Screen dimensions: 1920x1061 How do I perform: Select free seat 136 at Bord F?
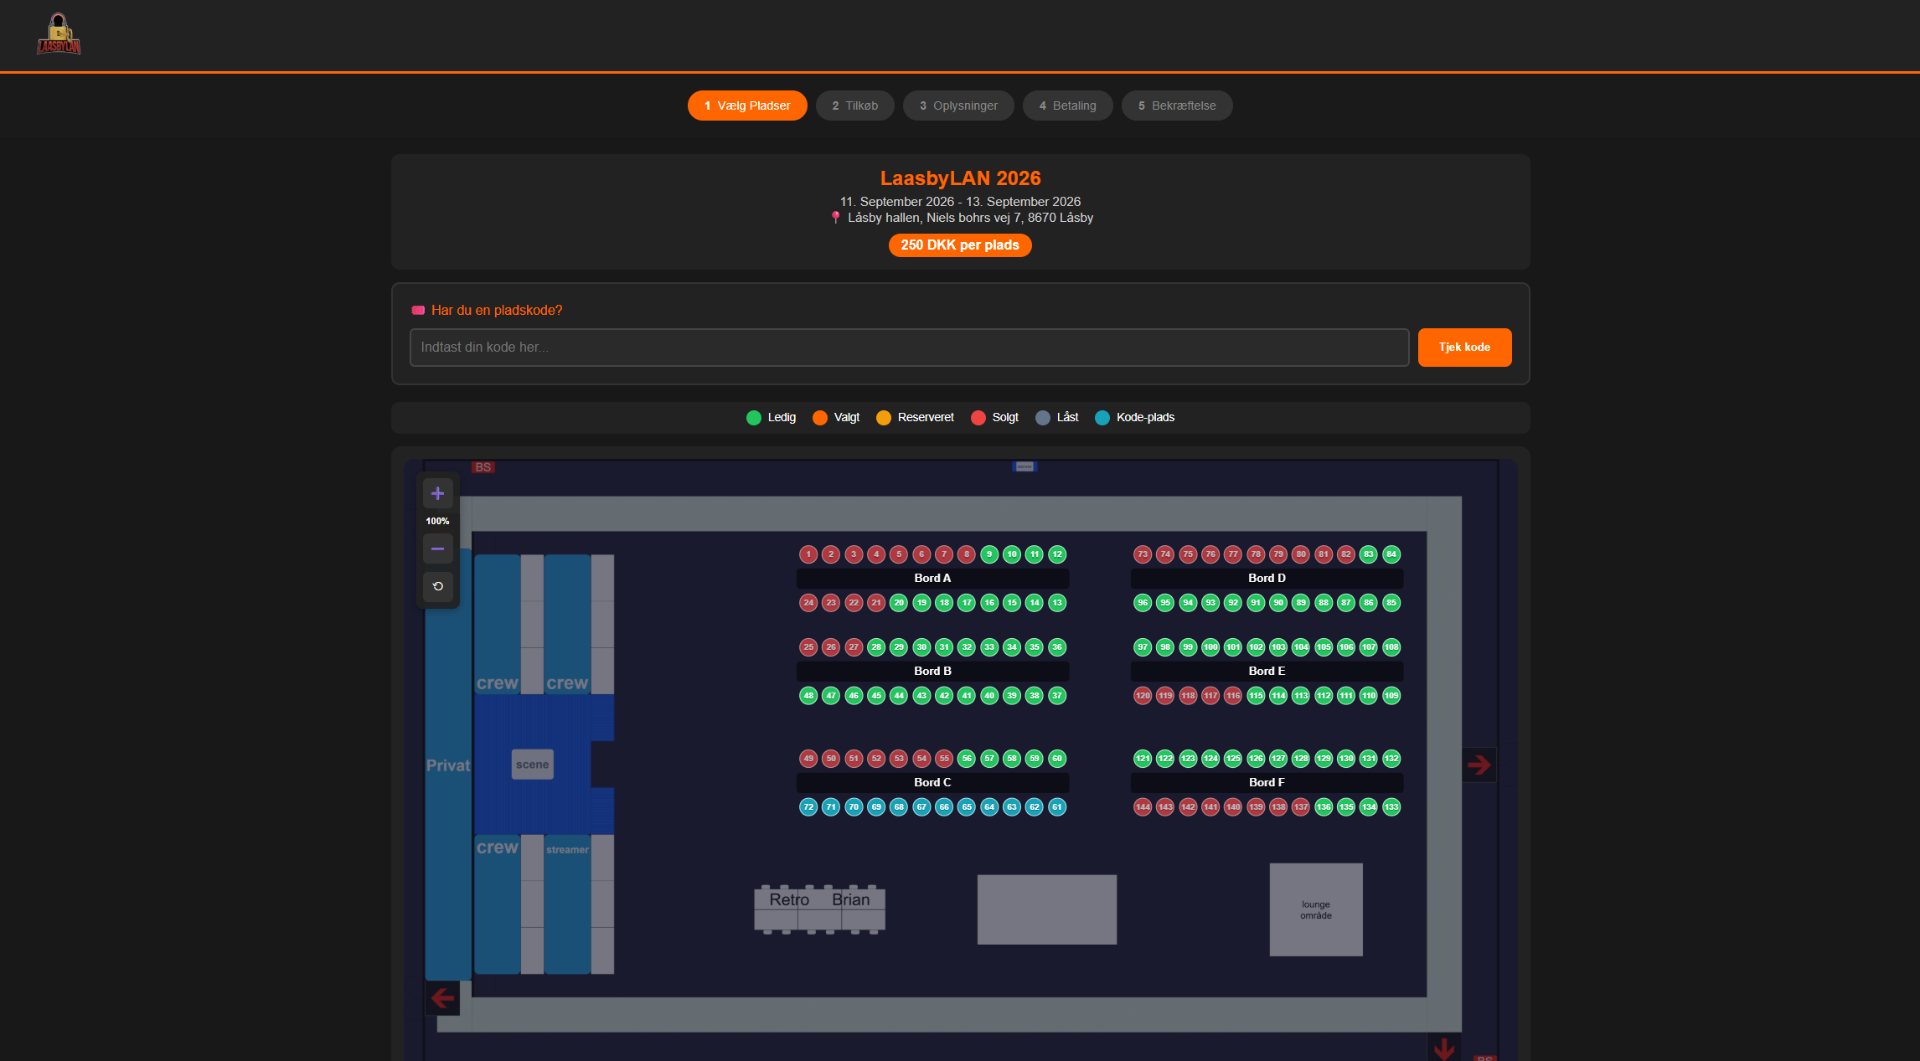[1324, 807]
